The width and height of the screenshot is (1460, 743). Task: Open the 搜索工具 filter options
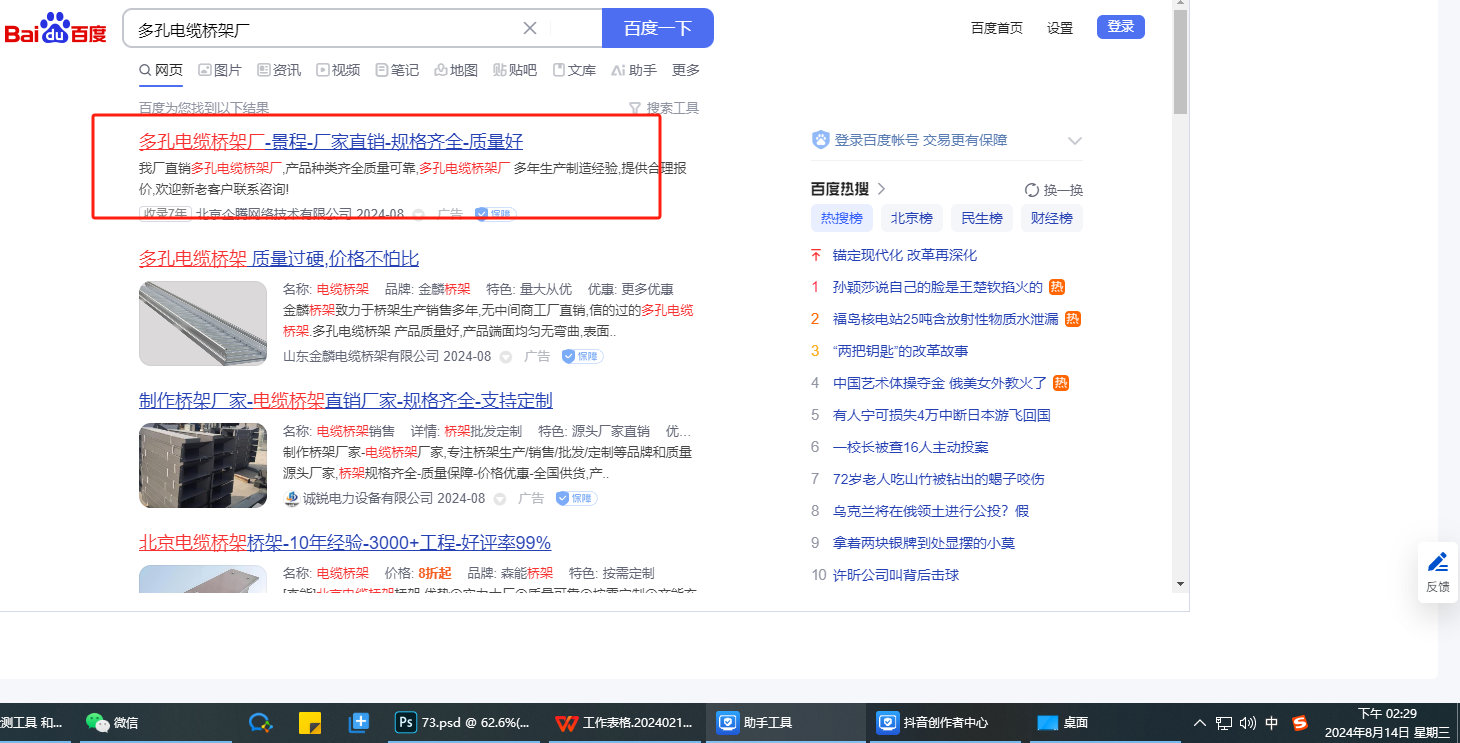click(x=663, y=108)
